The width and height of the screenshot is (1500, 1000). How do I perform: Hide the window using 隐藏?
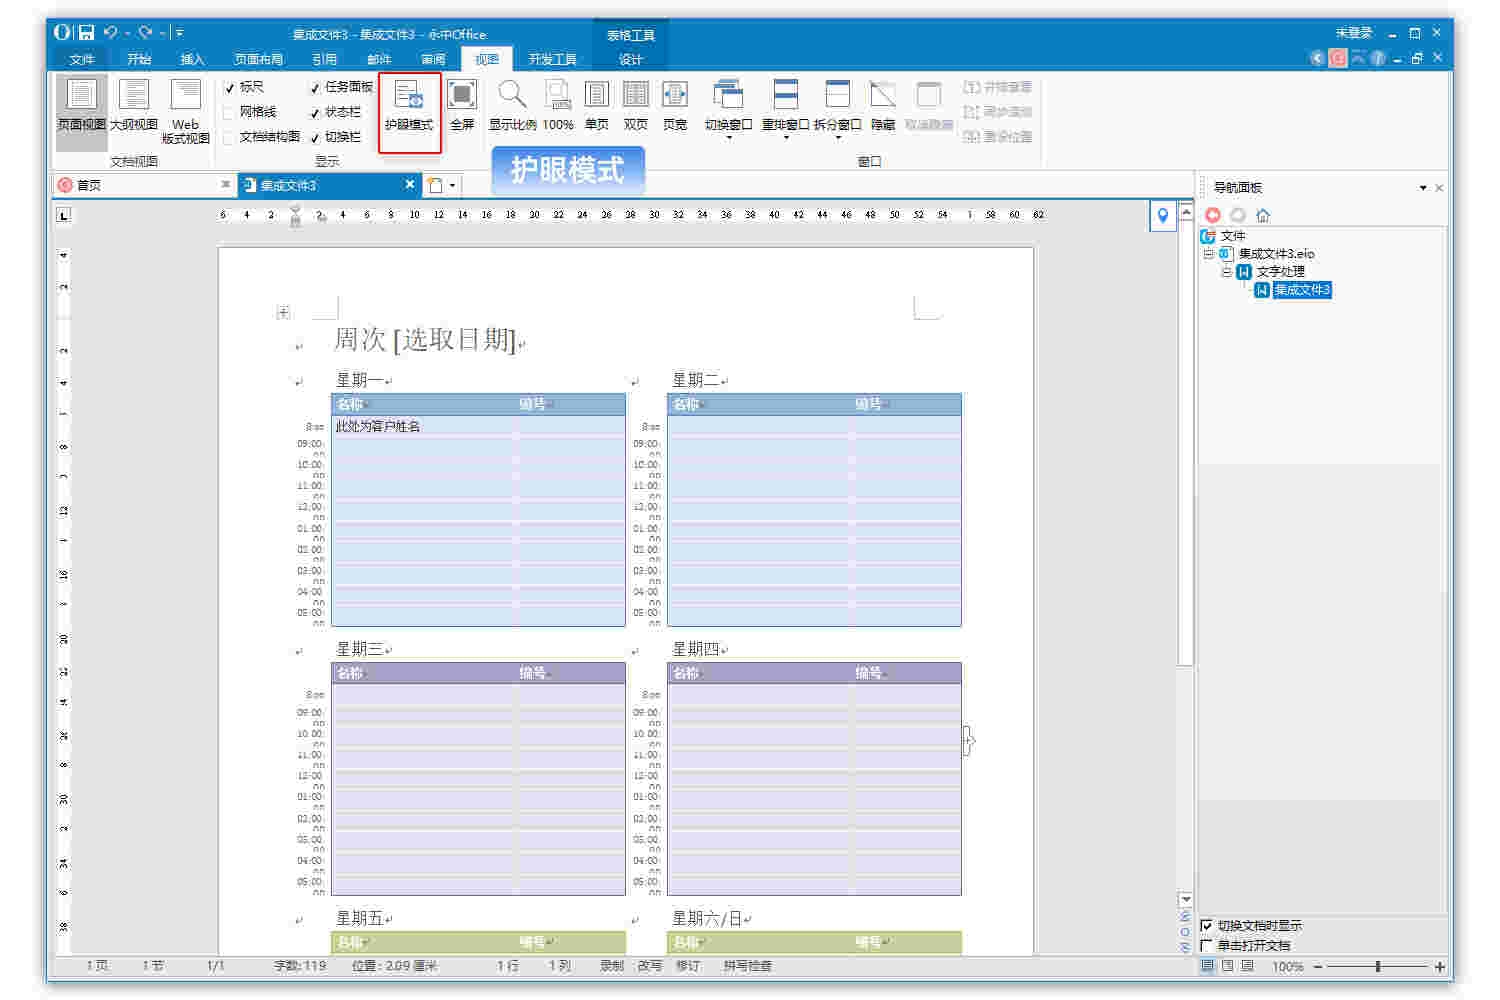click(882, 105)
